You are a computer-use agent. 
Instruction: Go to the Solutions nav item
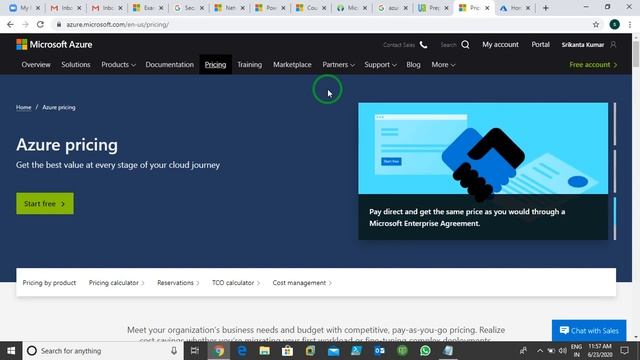(x=76, y=64)
